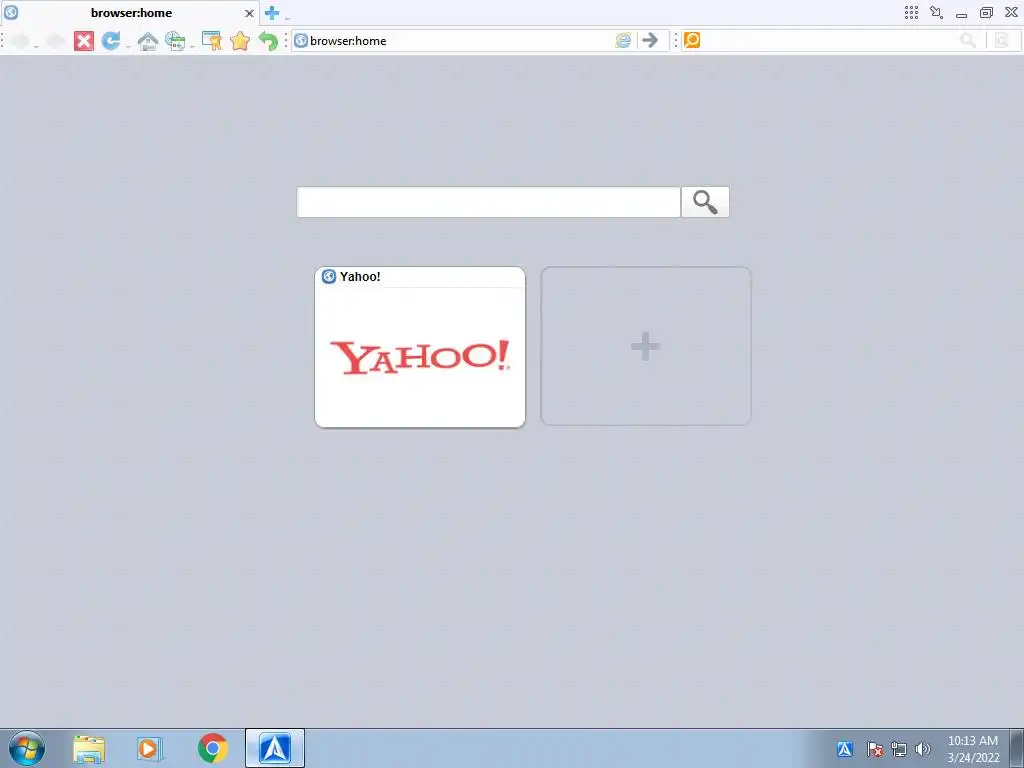
Task: Minimize the Avant Browser window
Action: (x=961, y=13)
